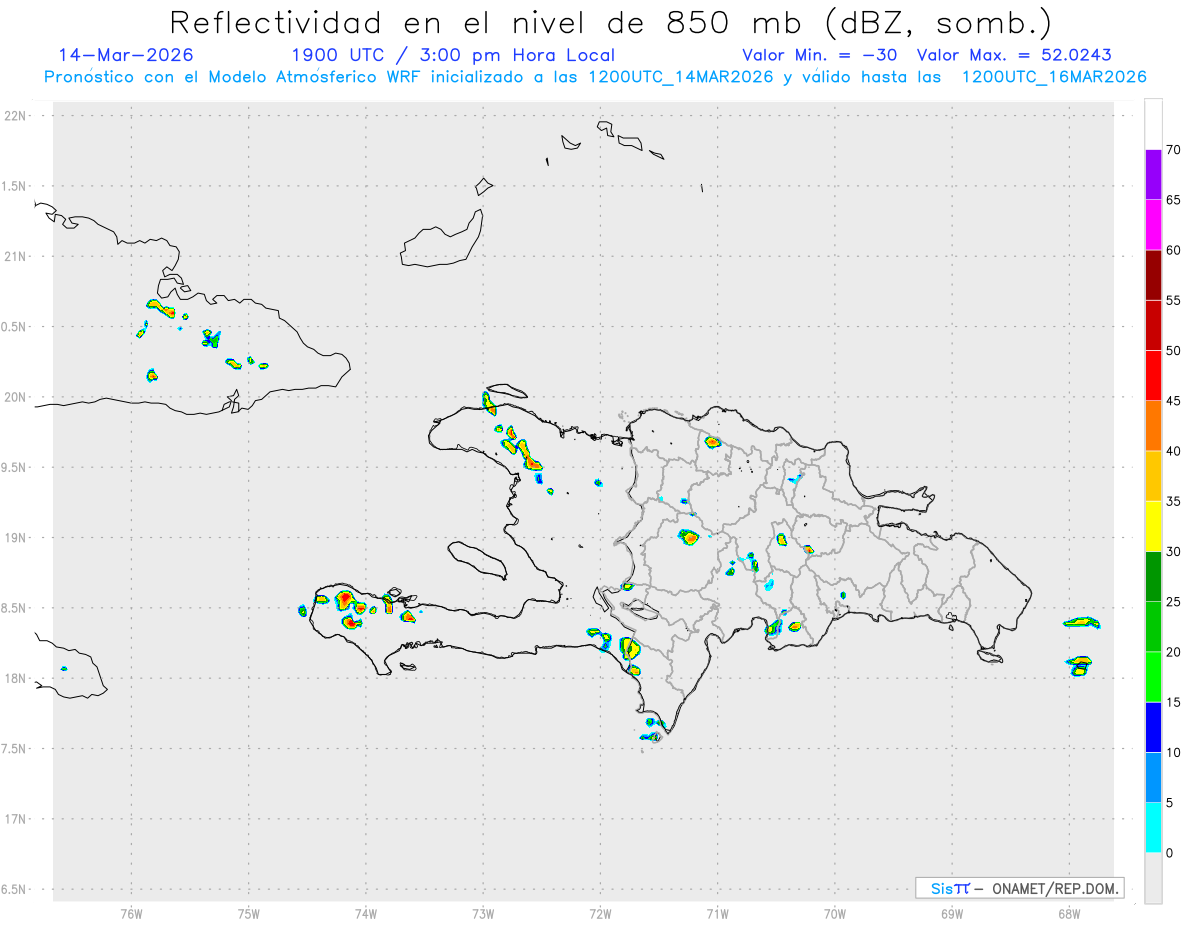The height and width of the screenshot is (927, 1200).
Task: Click the '9.5N' latitude label
Action: tap(15, 467)
